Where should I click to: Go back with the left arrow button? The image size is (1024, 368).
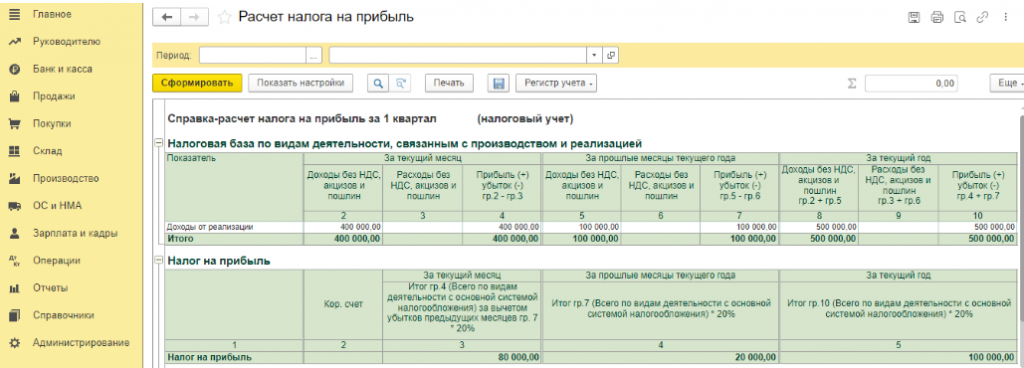tap(167, 18)
